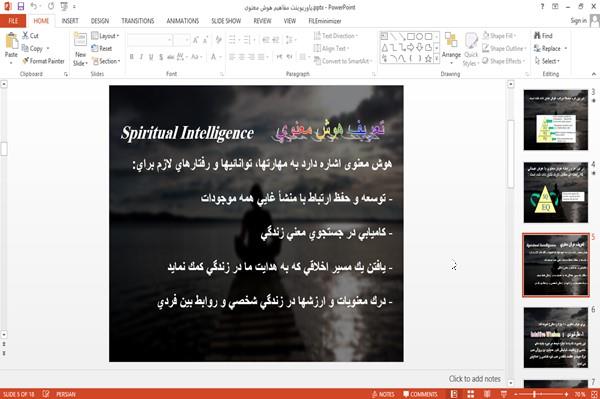Image resolution: width=600 pixels, height=399 pixels.
Task: Click the Find icon in Editing
Action: point(543,36)
